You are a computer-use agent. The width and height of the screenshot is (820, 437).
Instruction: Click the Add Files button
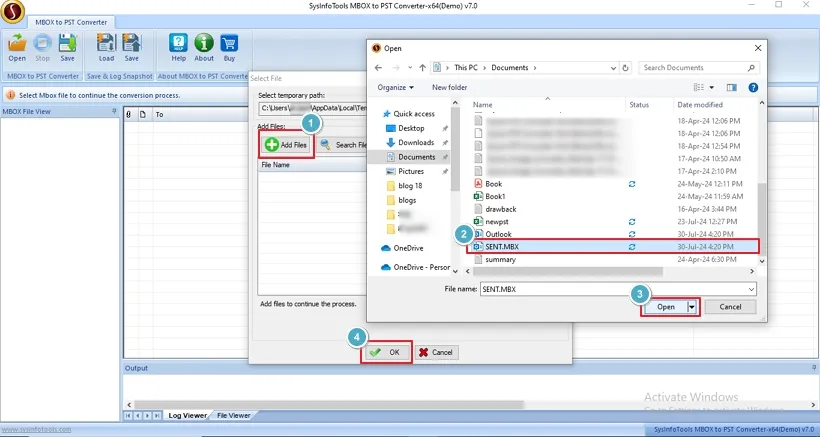click(286, 145)
